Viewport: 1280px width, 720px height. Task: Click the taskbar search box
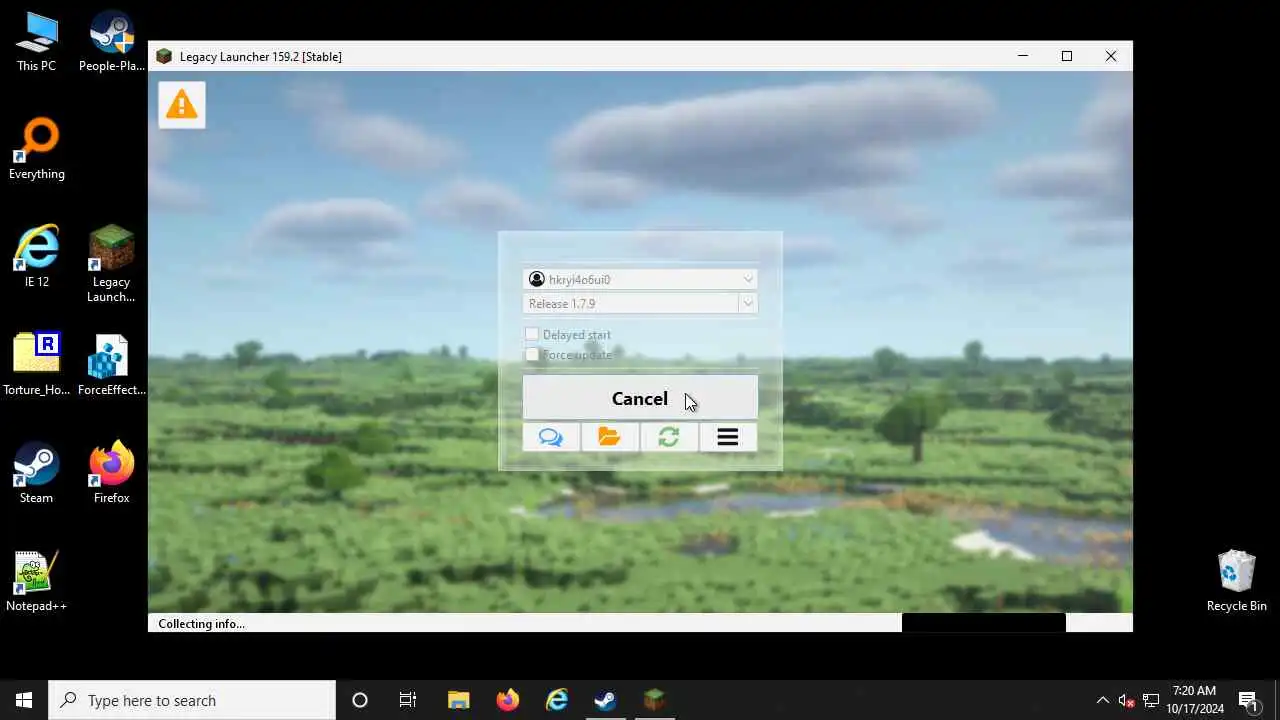pyautogui.click(x=192, y=700)
